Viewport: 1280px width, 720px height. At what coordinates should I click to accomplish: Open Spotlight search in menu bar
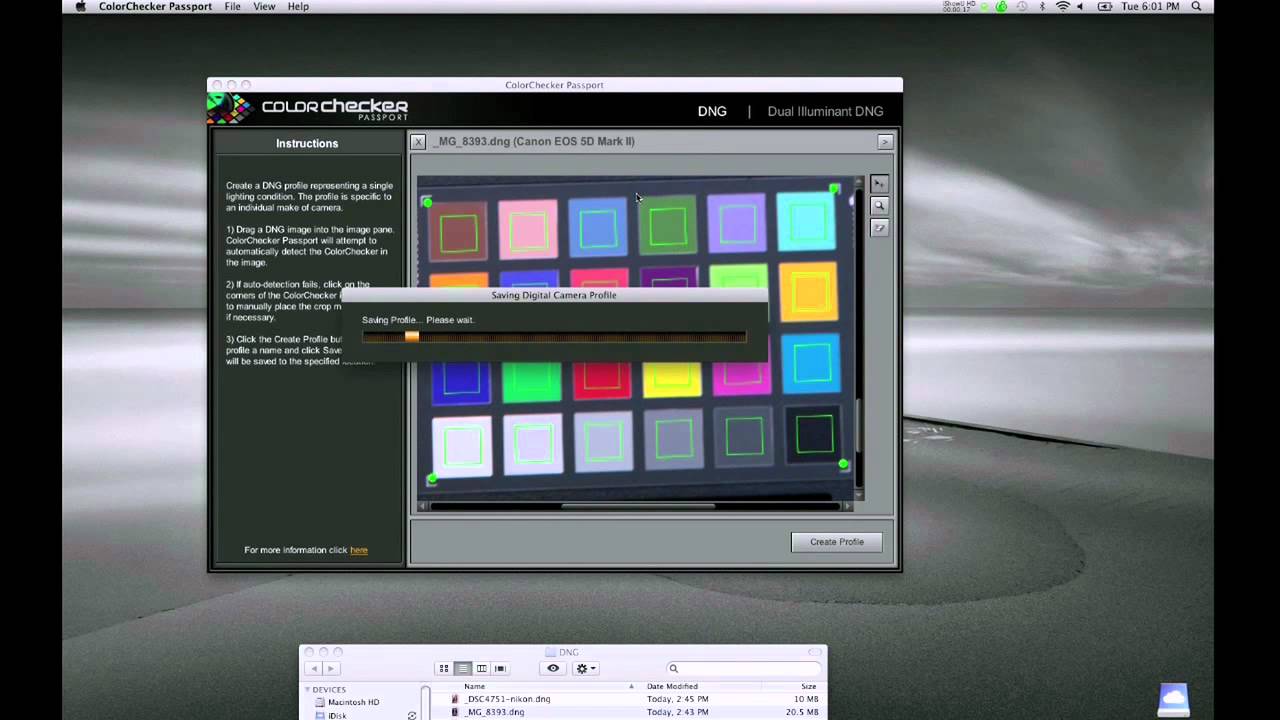(1196, 7)
